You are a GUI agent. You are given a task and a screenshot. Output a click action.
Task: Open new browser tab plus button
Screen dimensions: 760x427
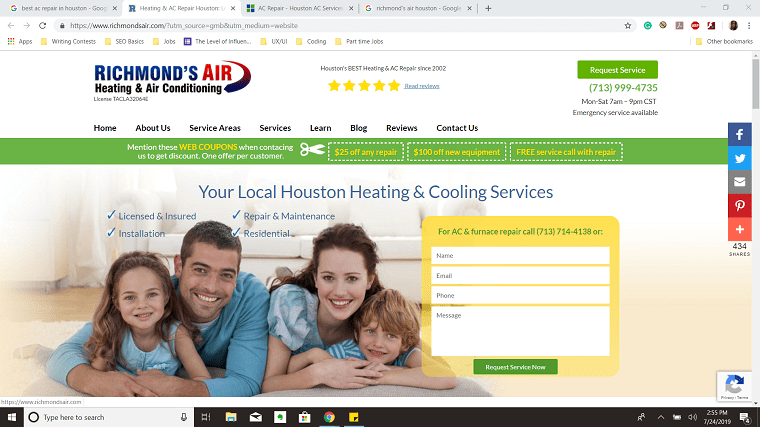[488, 8]
